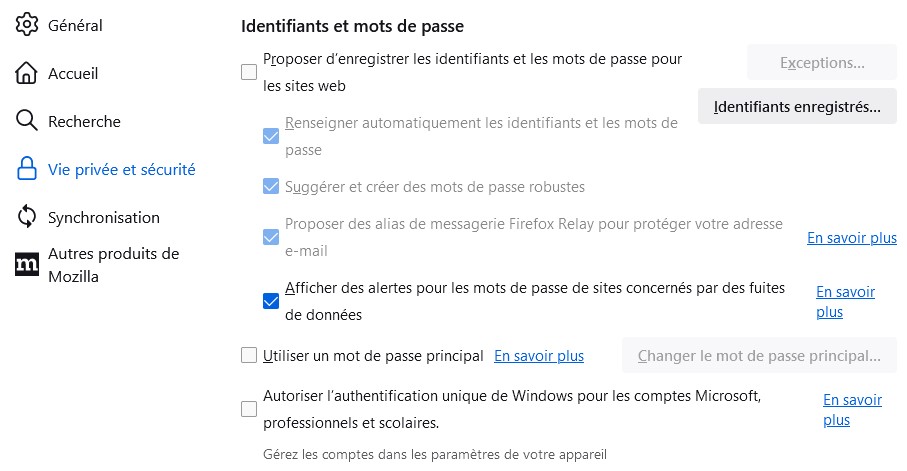
Task: Click the Général gear icon
Action: (x=27, y=25)
